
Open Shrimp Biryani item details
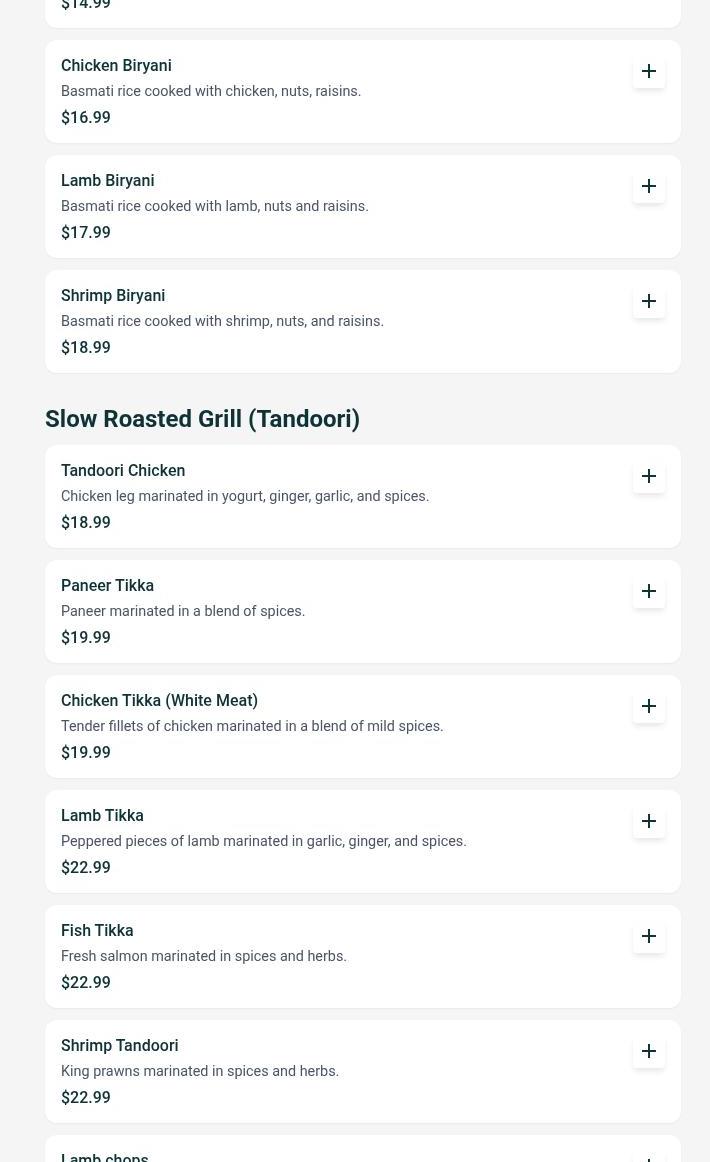click(x=113, y=295)
